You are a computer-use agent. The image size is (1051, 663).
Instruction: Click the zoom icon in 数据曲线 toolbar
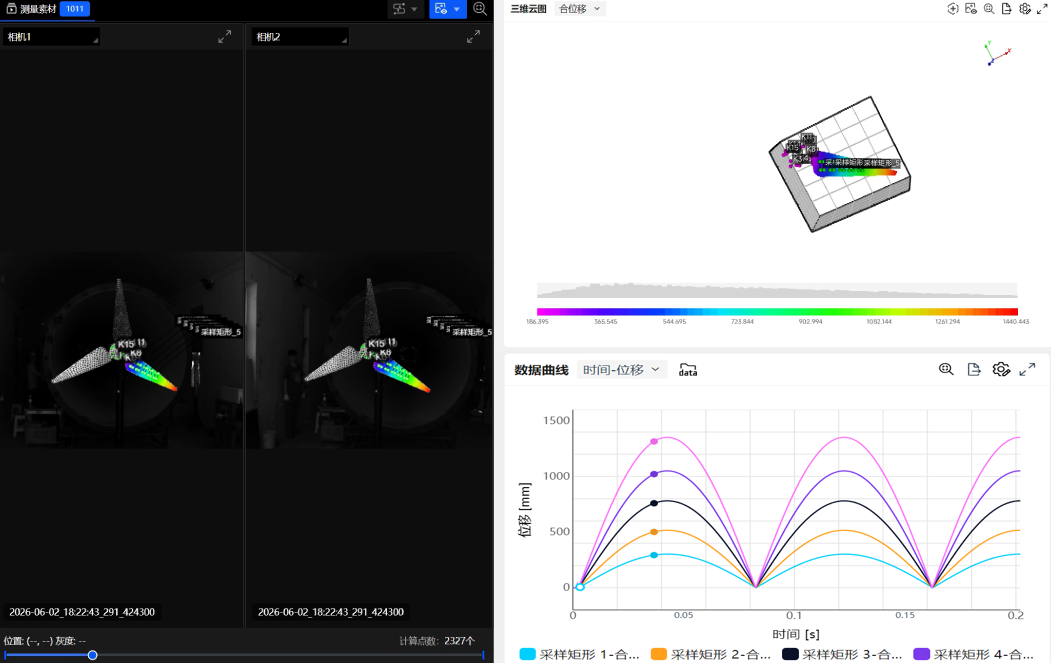coord(946,369)
